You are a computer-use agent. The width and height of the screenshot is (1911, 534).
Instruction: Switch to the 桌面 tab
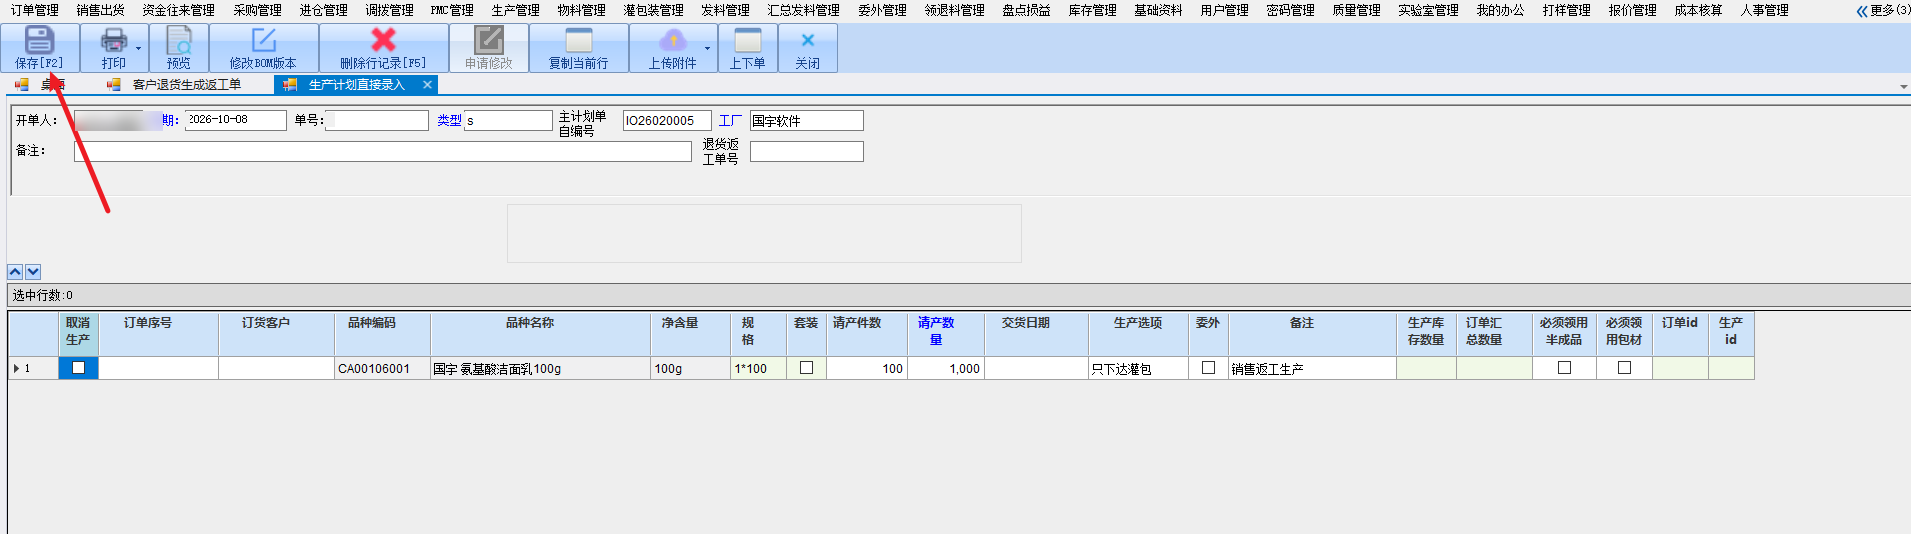(52, 85)
